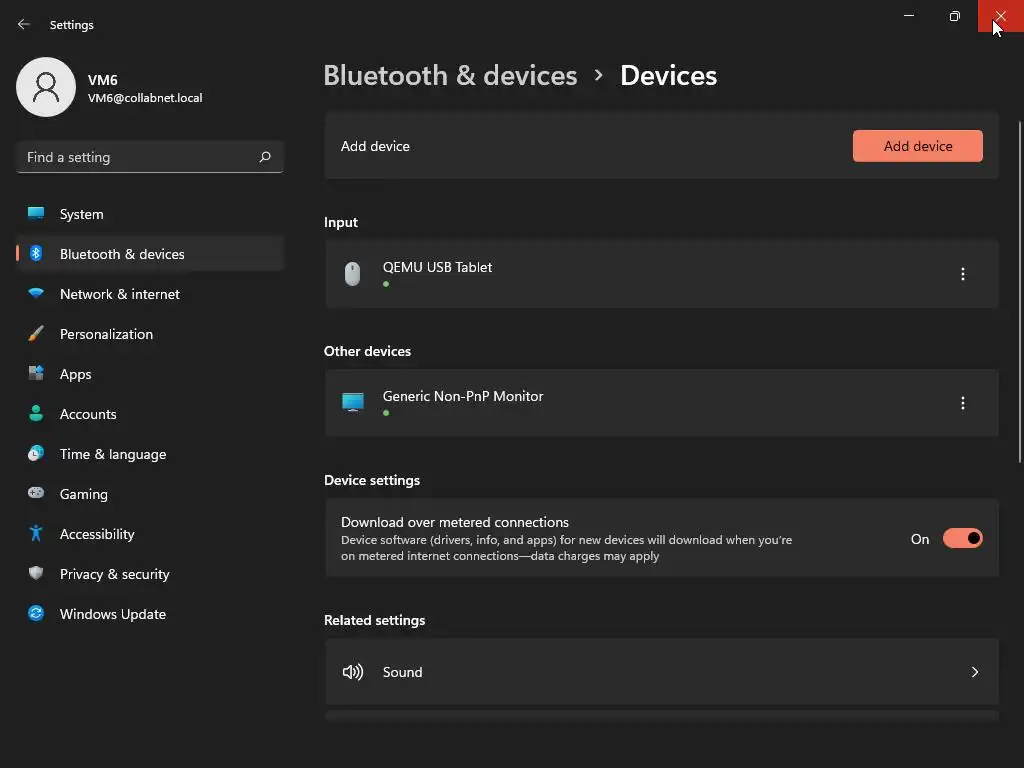Click the Personalization paintbrush icon
This screenshot has width=1024, height=768.
point(36,334)
